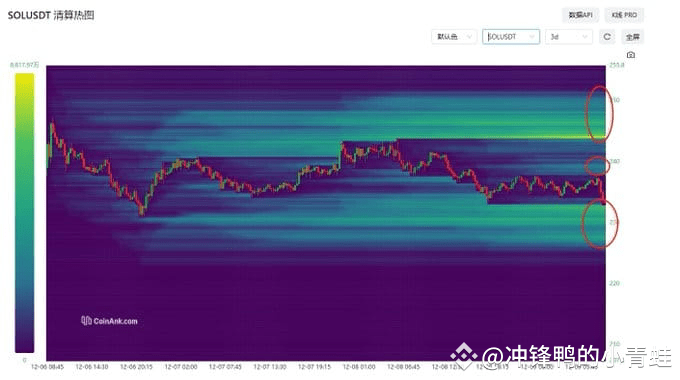
Task: Expand the 3d time range dropdown
Action: point(569,37)
